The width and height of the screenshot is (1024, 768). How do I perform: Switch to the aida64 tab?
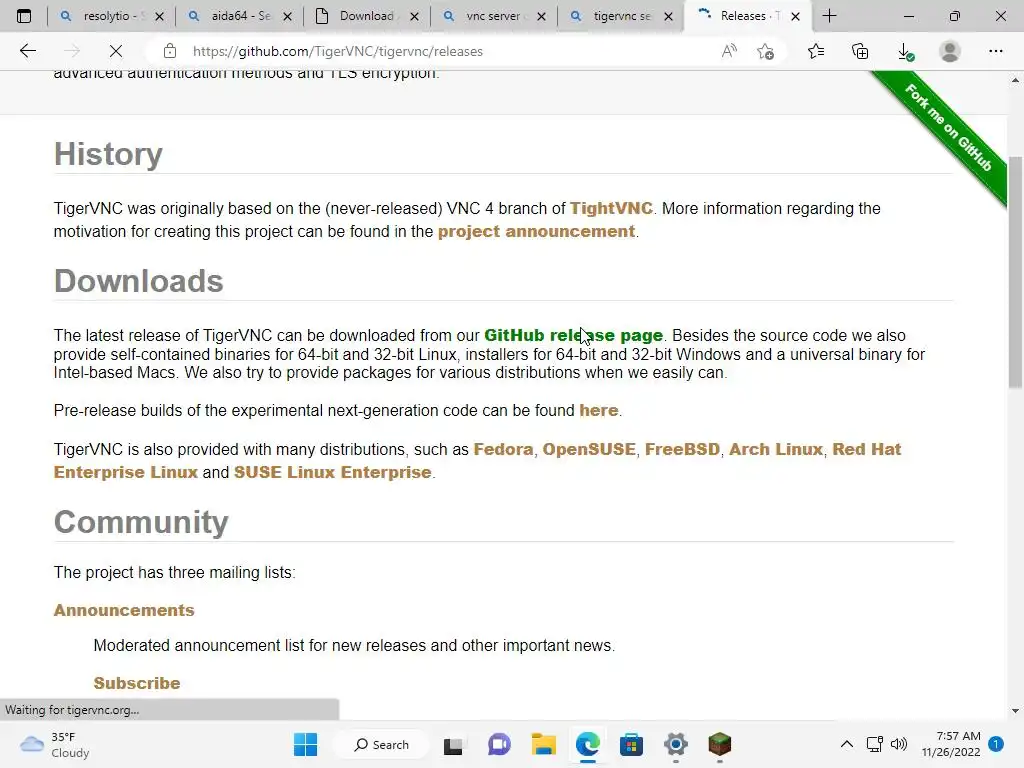pyautogui.click(x=240, y=16)
